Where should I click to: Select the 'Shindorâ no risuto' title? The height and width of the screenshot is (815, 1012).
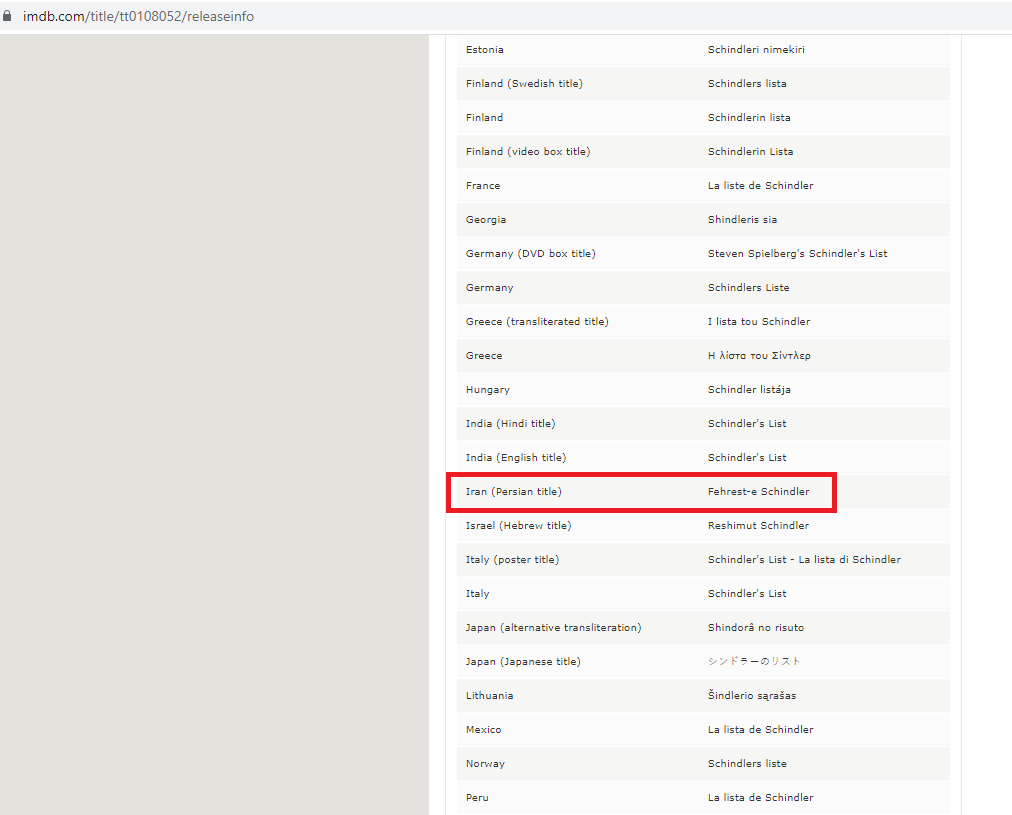[x=756, y=628]
